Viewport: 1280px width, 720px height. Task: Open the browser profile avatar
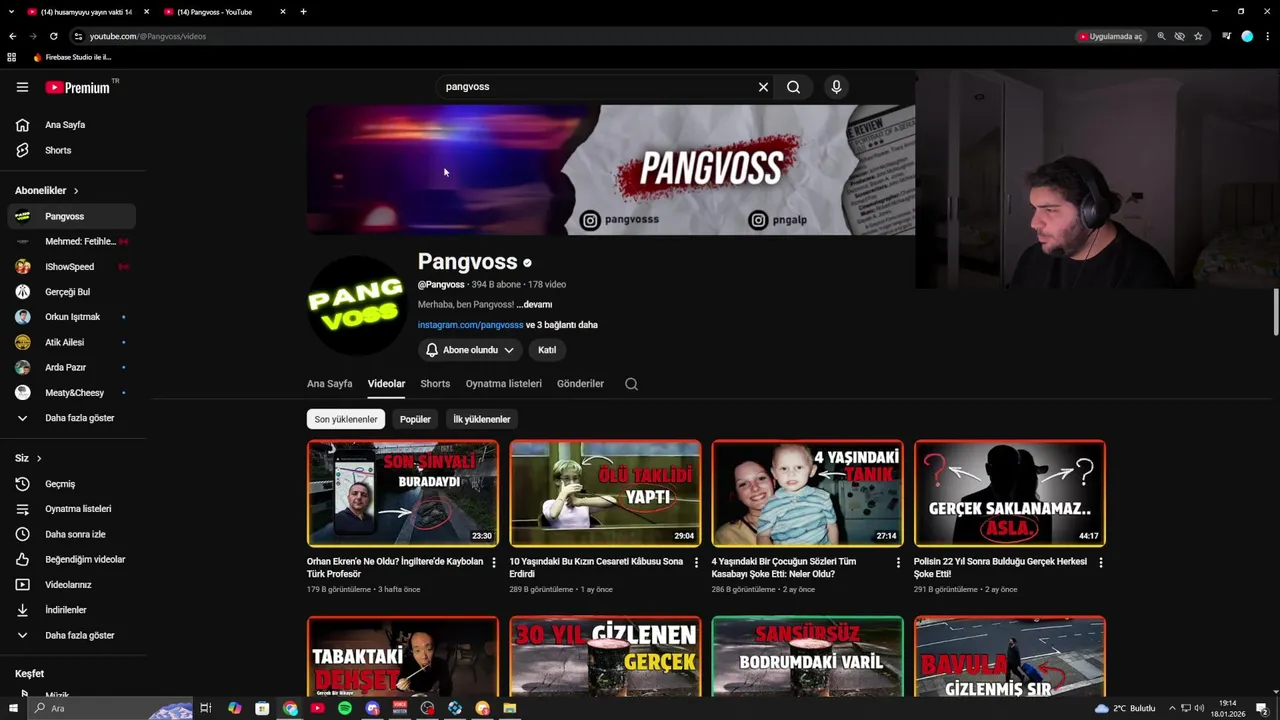[1247, 36]
